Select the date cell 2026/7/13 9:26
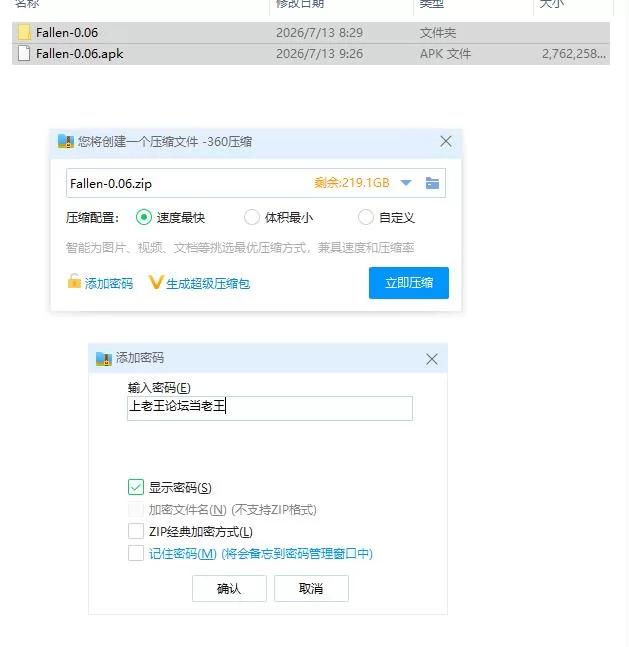This screenshot has width=629, height=647. coord(319,54)
